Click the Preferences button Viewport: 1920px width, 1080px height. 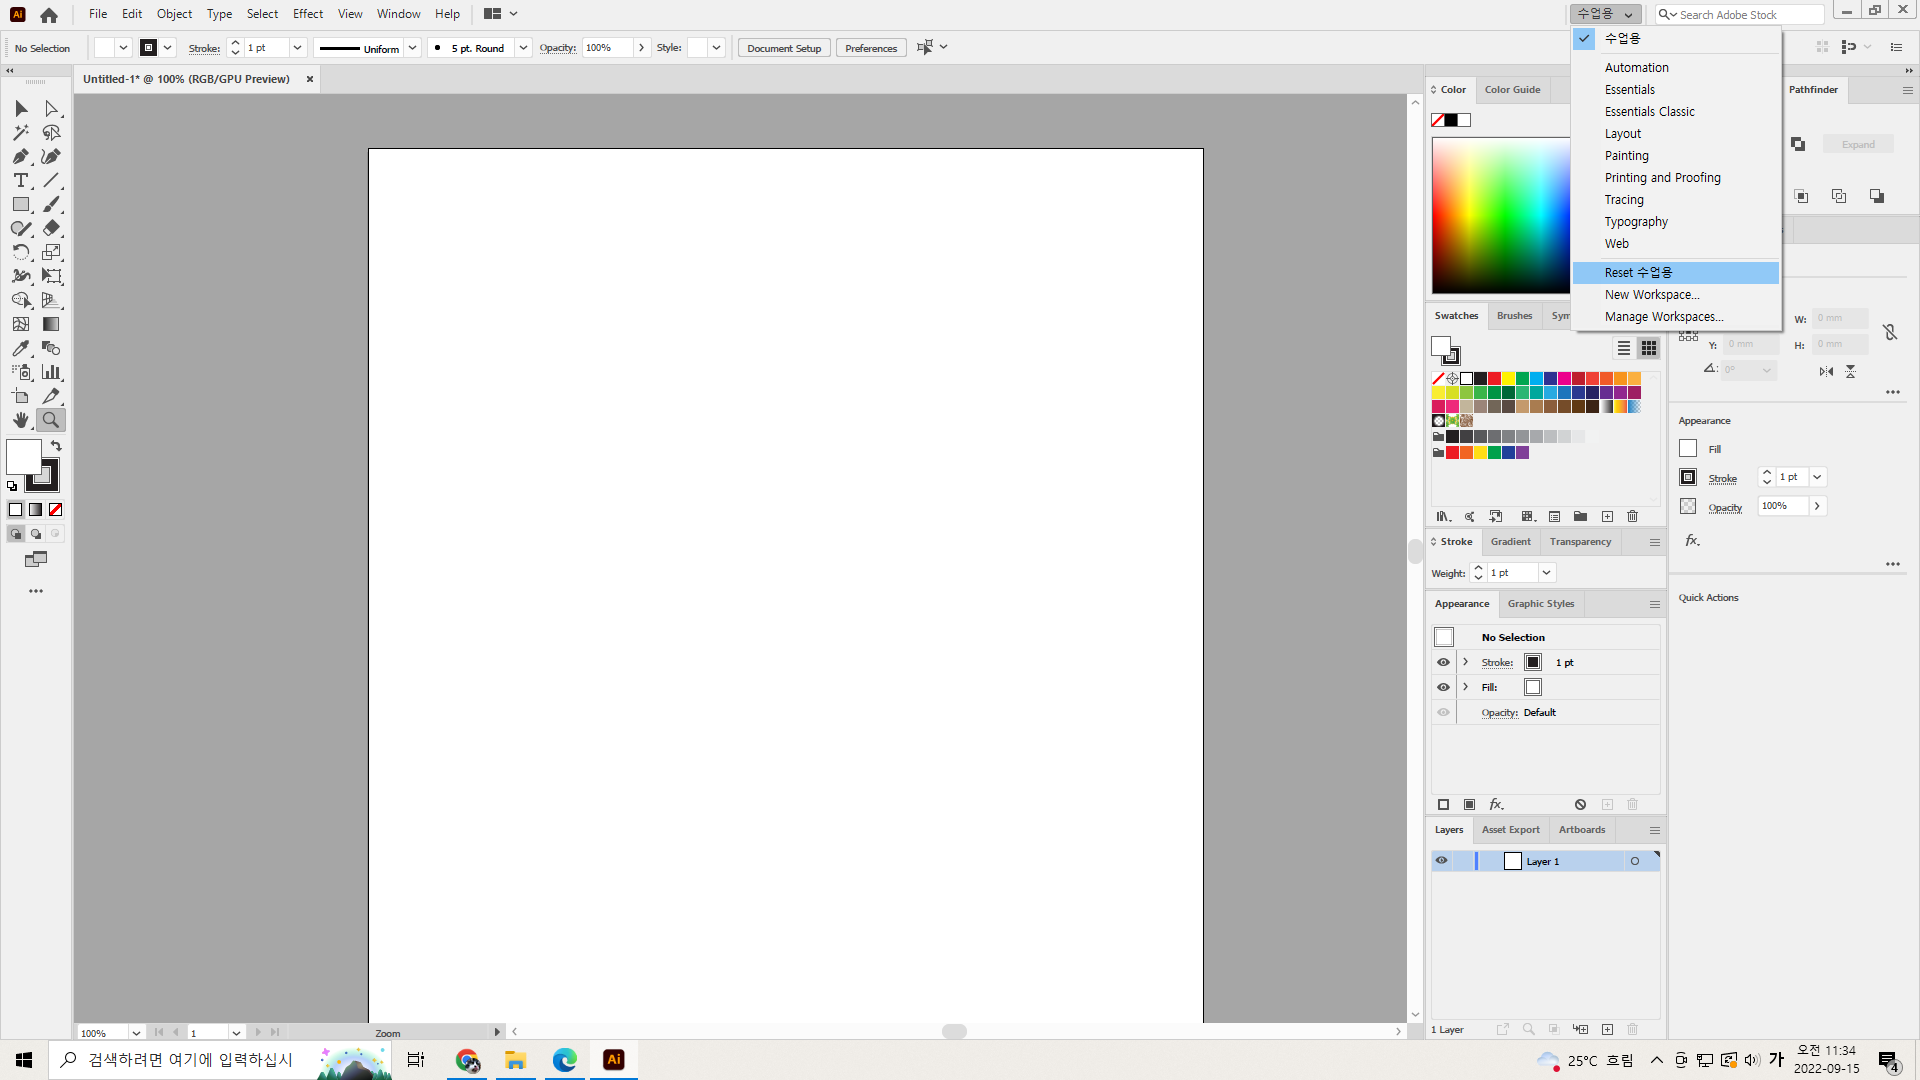coord(870,48)
